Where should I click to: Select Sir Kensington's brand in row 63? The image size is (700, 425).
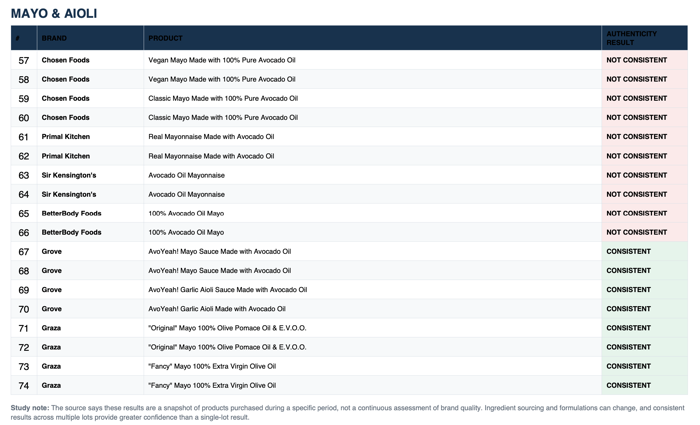69,175
